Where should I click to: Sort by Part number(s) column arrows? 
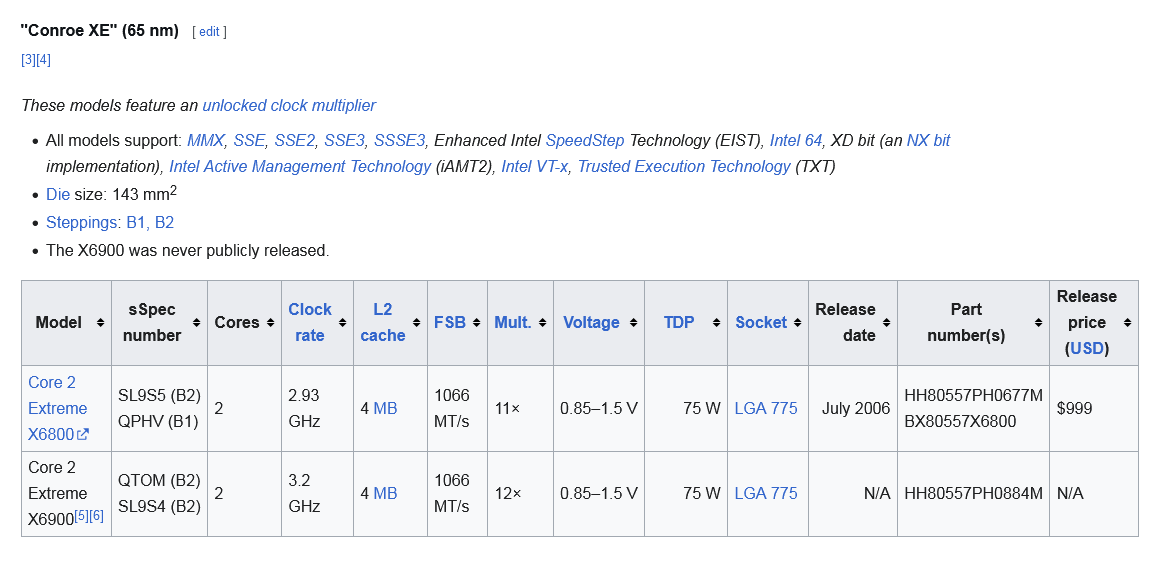(x=1038, y=323)
